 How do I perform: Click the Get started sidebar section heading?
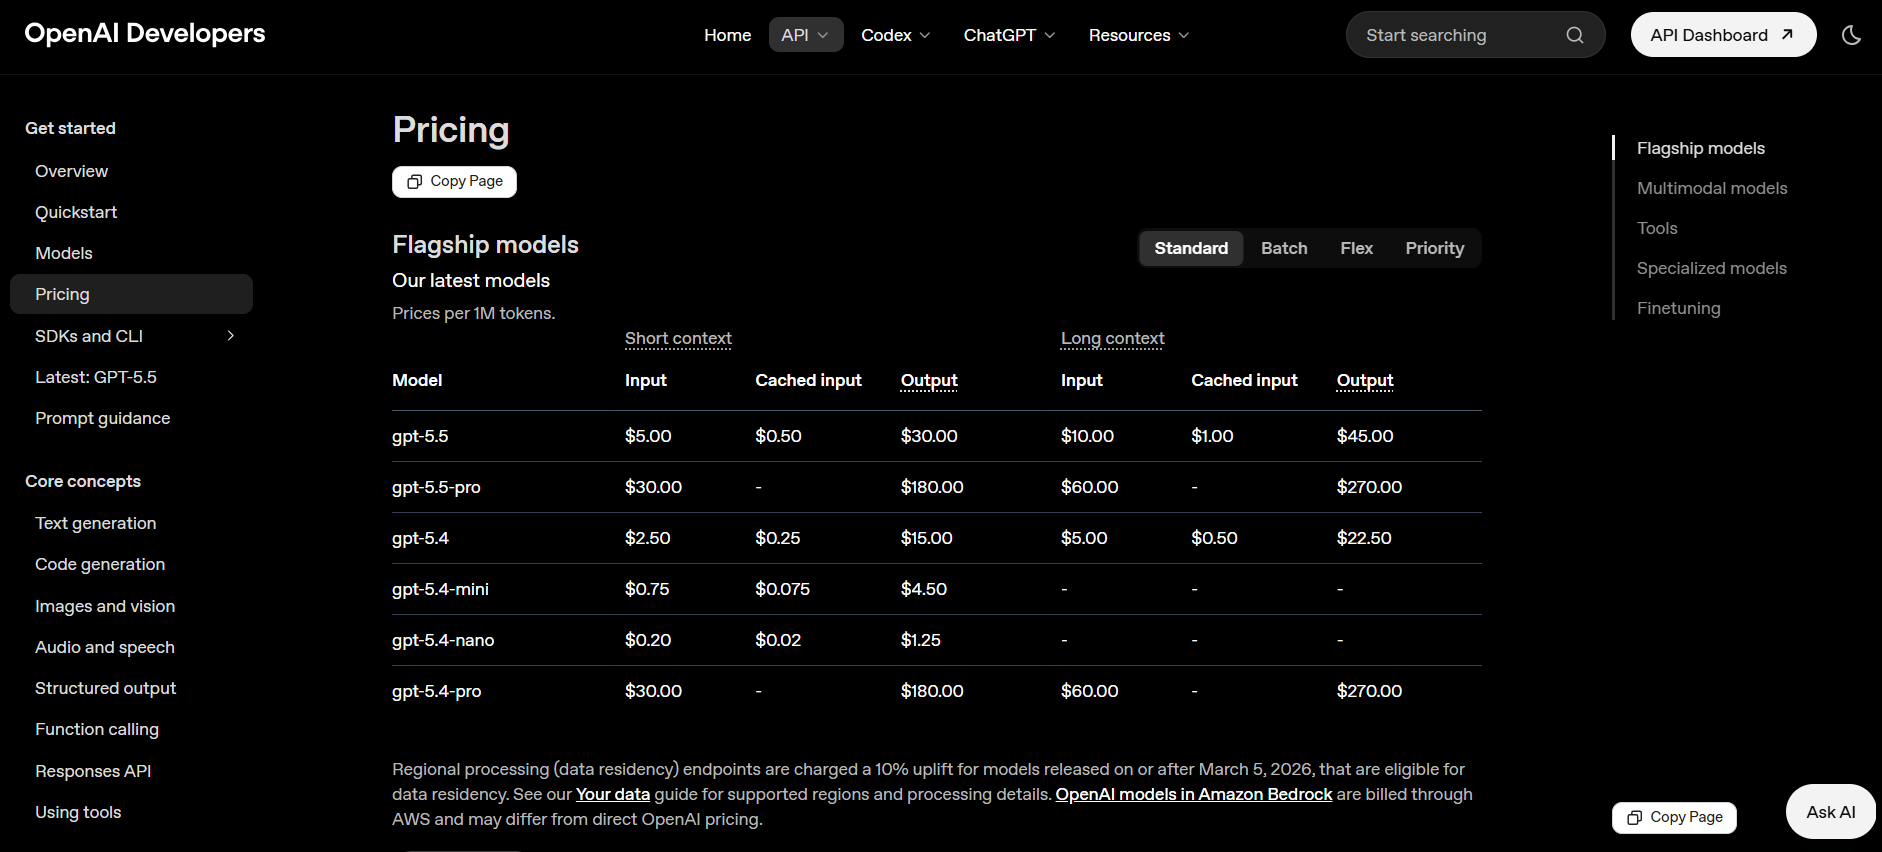pyautogui.click(x=70, y=128)
